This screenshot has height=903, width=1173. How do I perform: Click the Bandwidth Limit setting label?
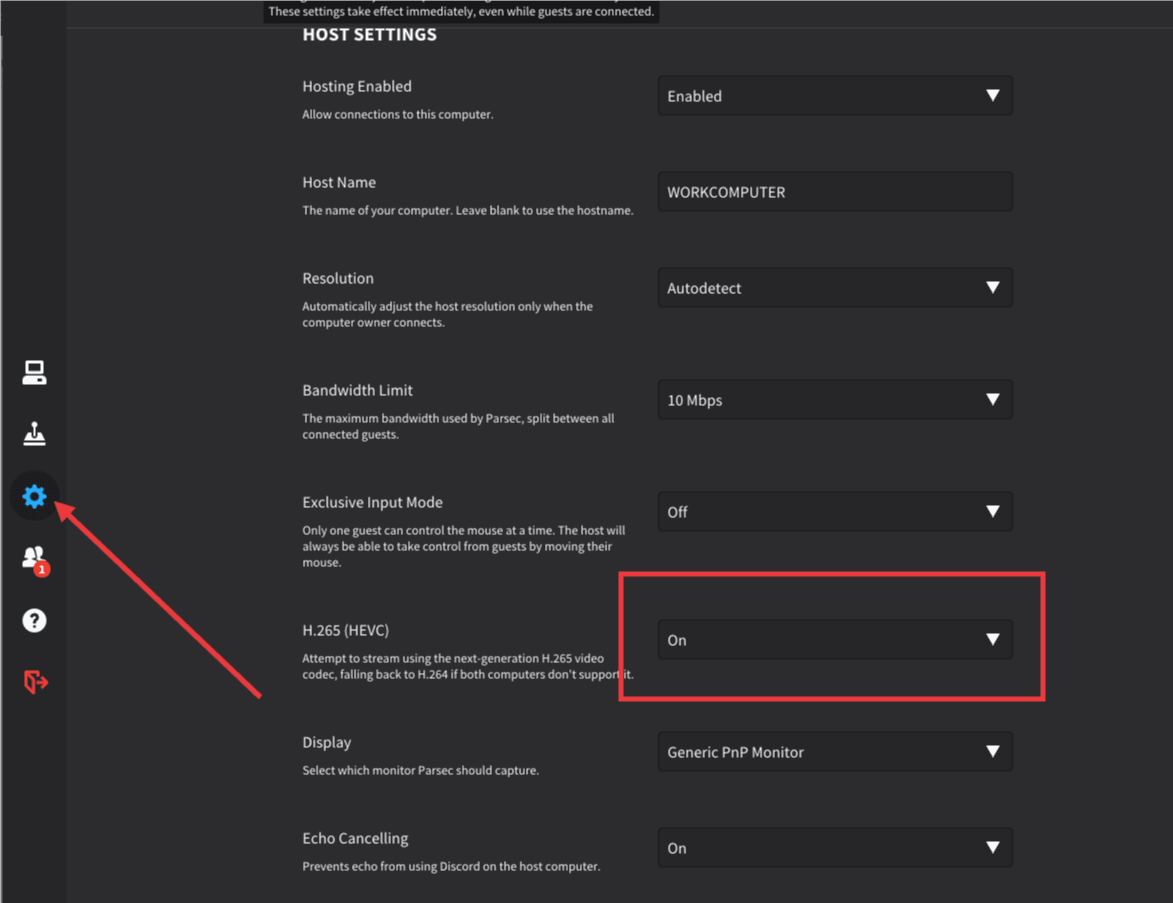pyautogui.click(x=357, y=390)
